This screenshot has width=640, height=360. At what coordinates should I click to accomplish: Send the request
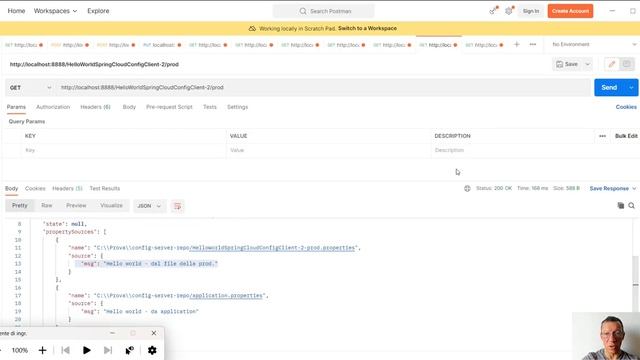609,88
